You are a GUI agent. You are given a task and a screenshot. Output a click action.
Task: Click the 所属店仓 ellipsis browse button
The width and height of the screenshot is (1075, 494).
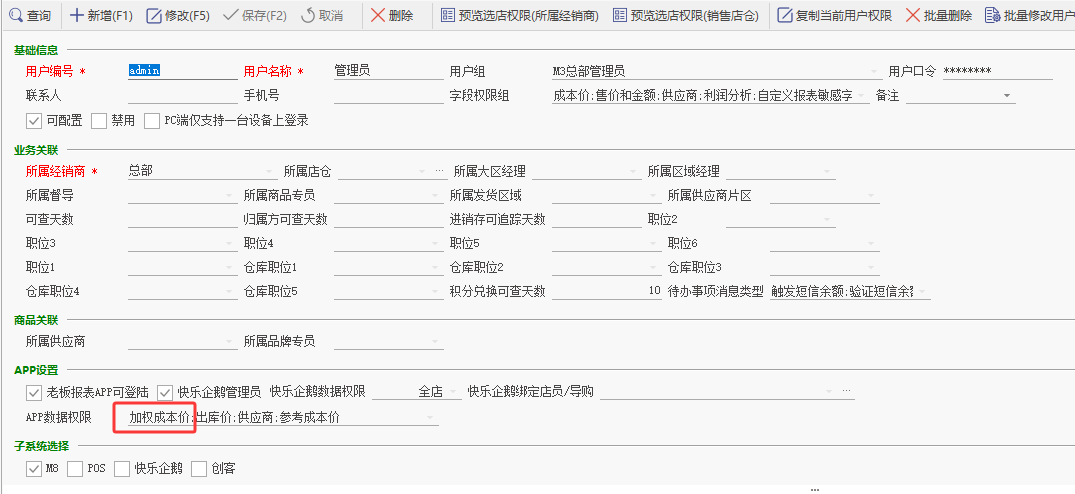(x=438, y=171)
